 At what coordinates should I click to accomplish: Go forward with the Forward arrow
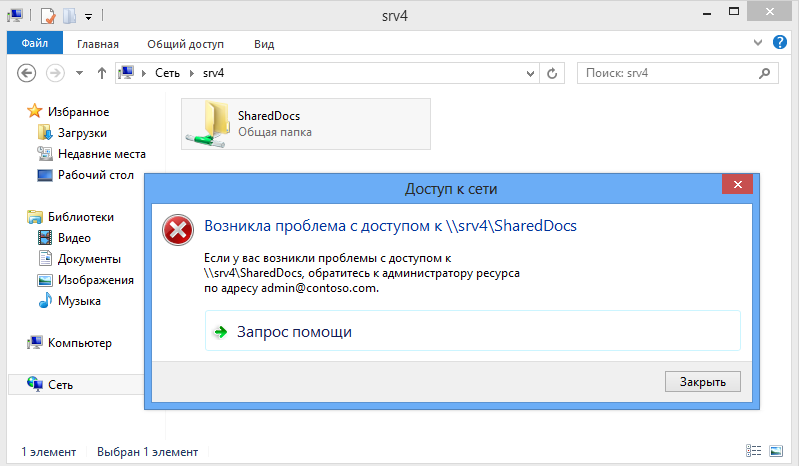click(55, 73)
